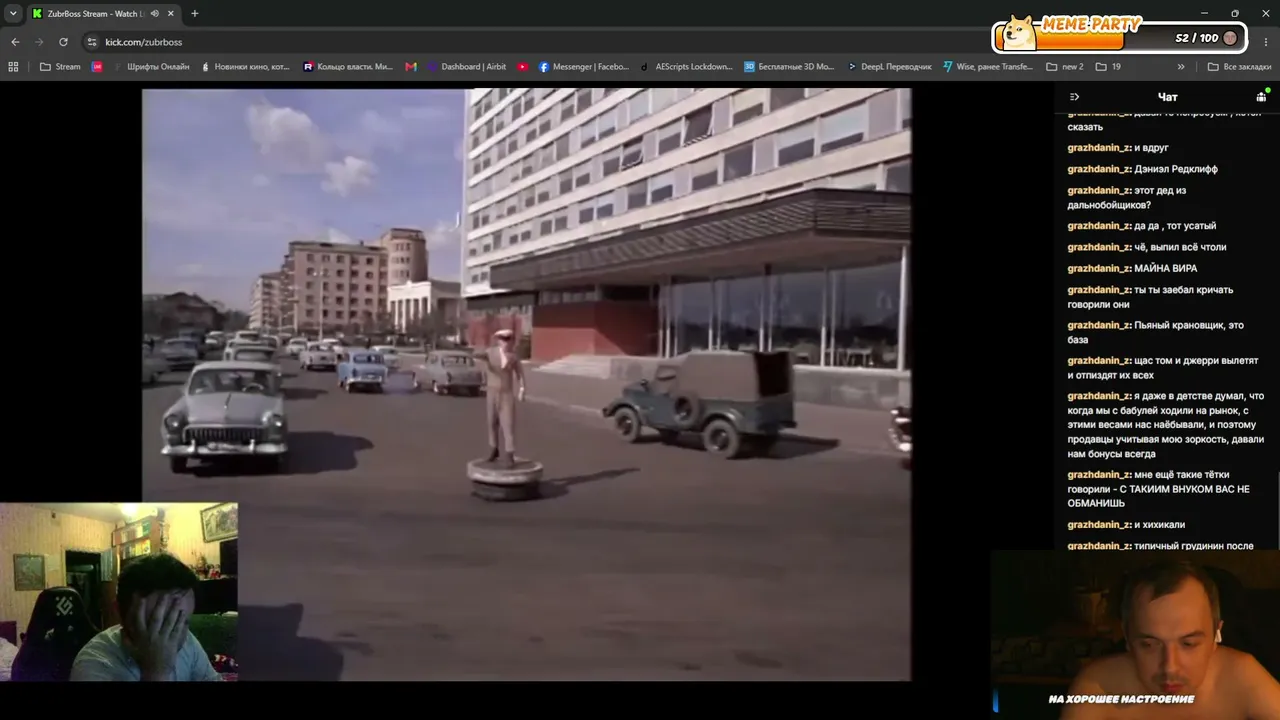Click chat message 'щас том и джерри вылетят'

click(1162, 368)
